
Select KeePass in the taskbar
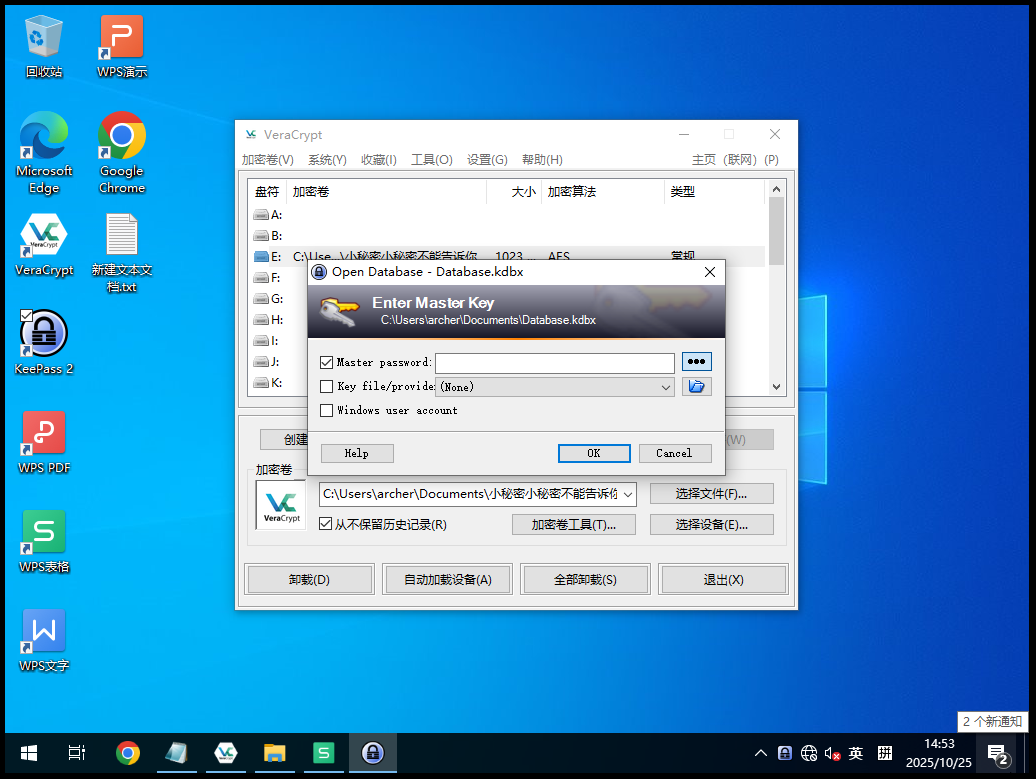coord(373,753)
